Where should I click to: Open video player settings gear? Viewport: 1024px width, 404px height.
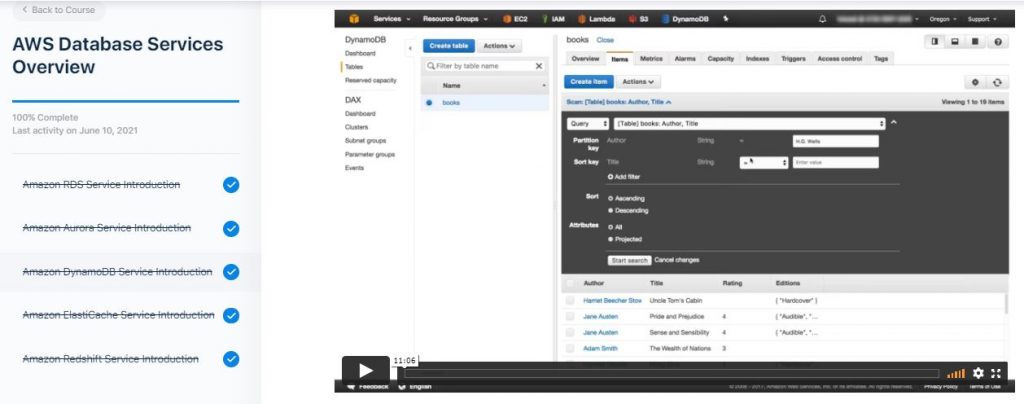tap(978, 373)
